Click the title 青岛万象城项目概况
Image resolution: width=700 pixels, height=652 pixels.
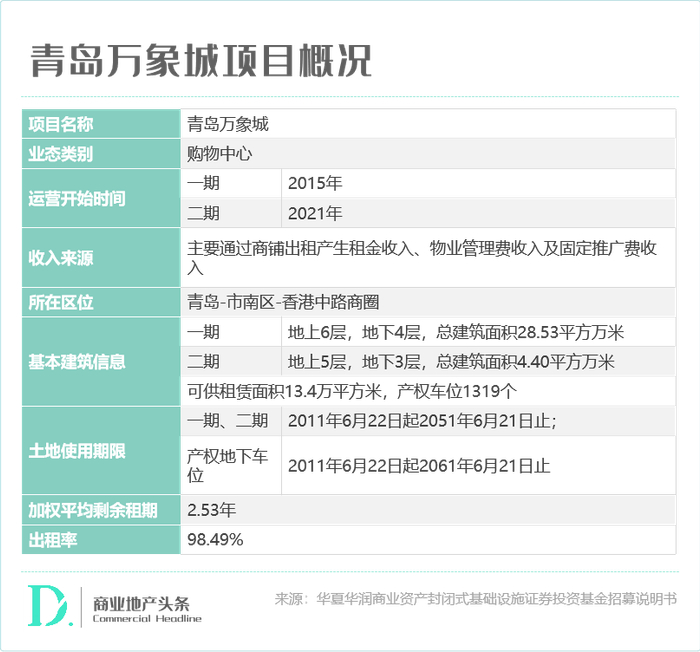(201, 61)
